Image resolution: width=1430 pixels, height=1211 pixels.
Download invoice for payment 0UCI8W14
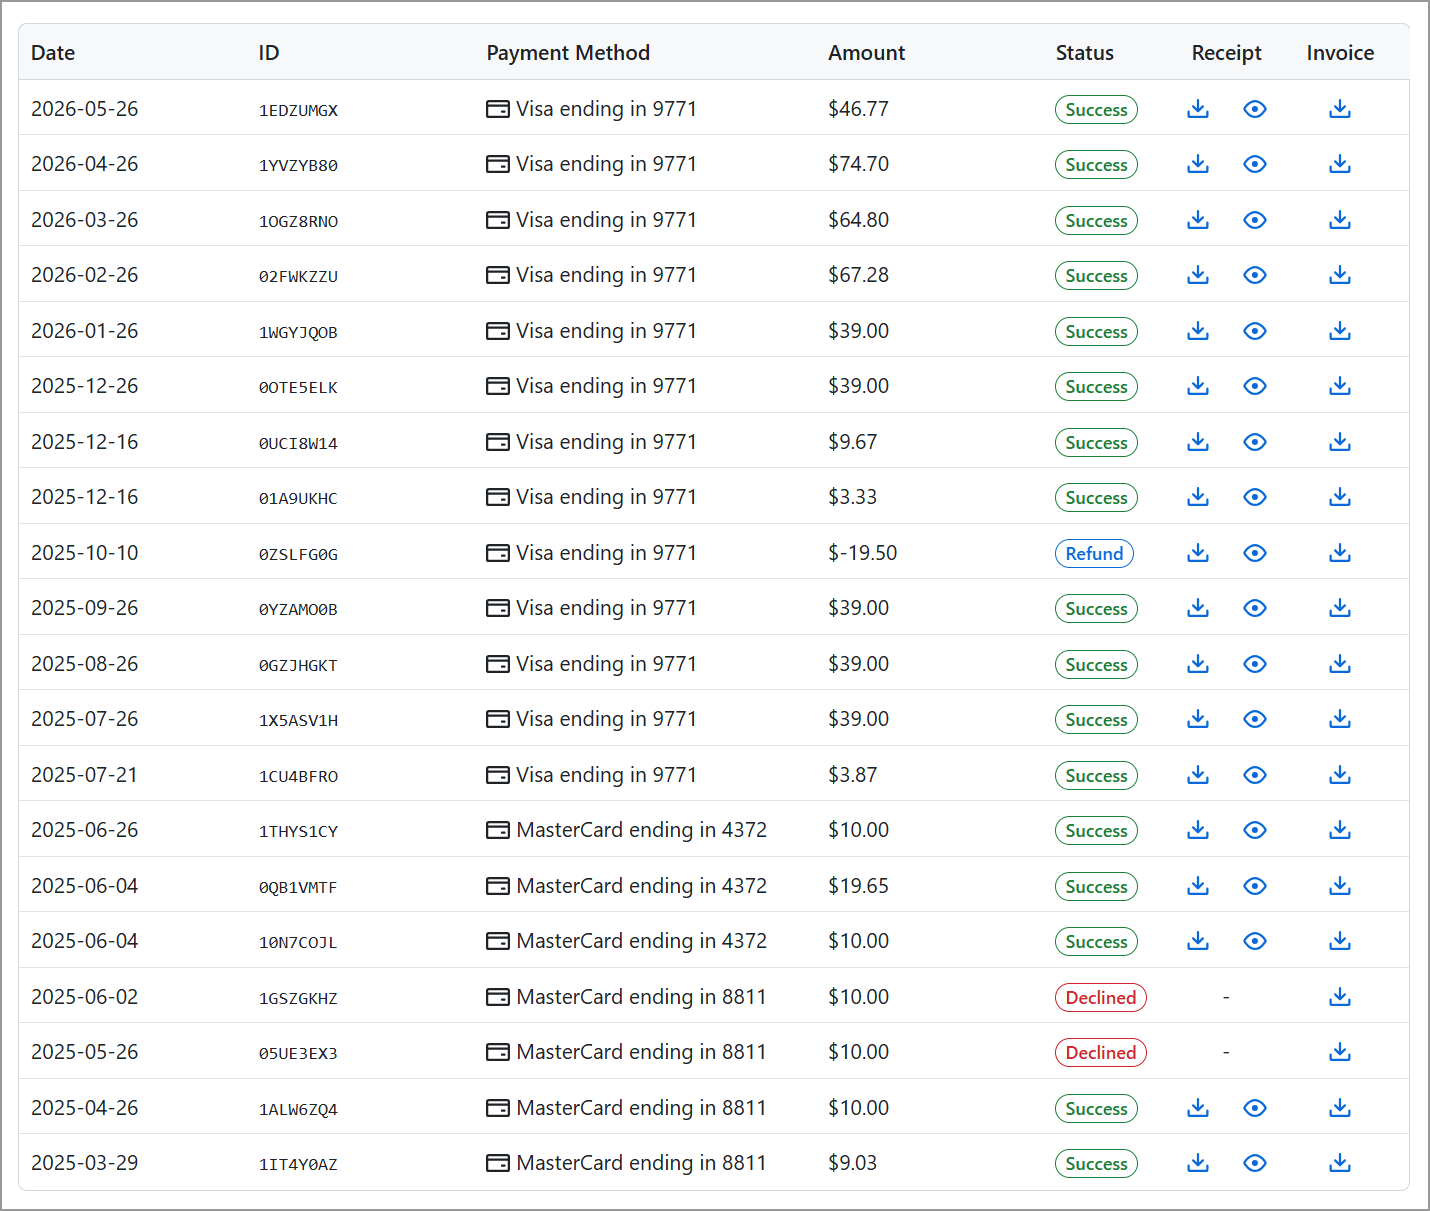pos(1340,442)
